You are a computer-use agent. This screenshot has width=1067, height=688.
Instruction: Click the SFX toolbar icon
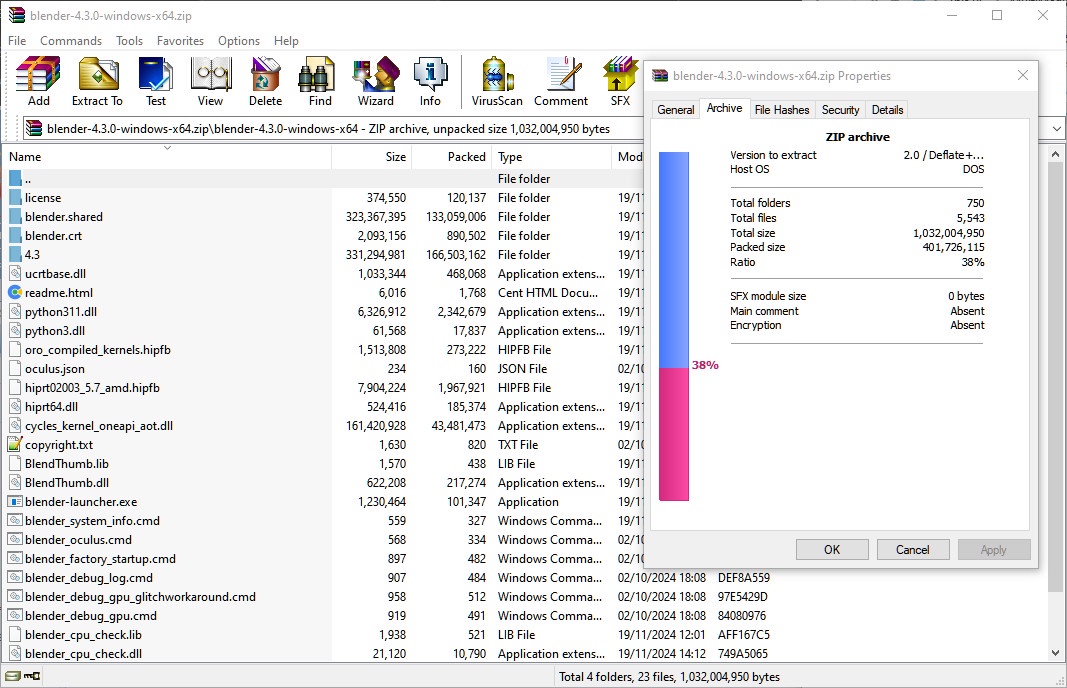coord(620,81)
